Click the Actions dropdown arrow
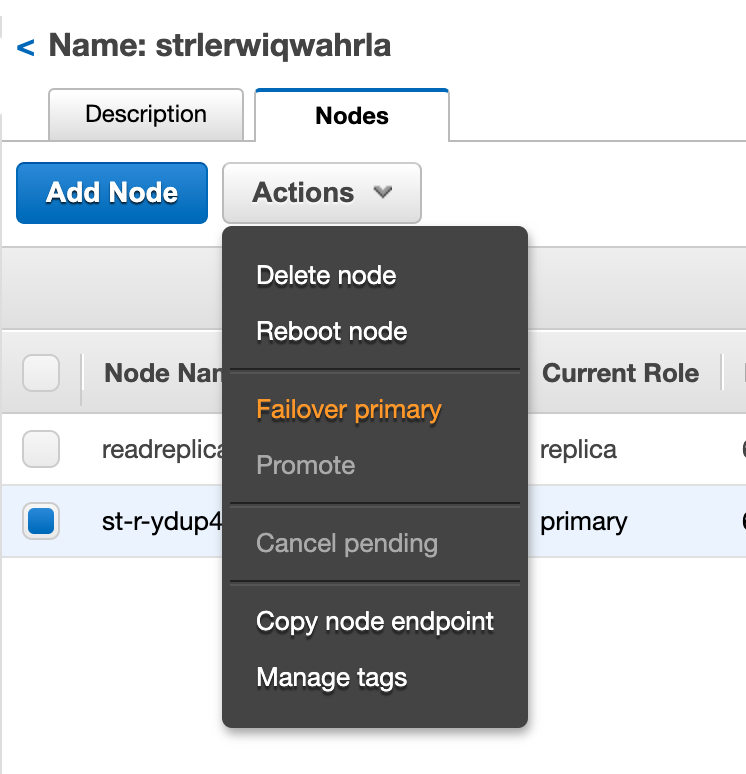Image resolution: width=746 pixels, height=774 pixels. [x=382, y=193]
